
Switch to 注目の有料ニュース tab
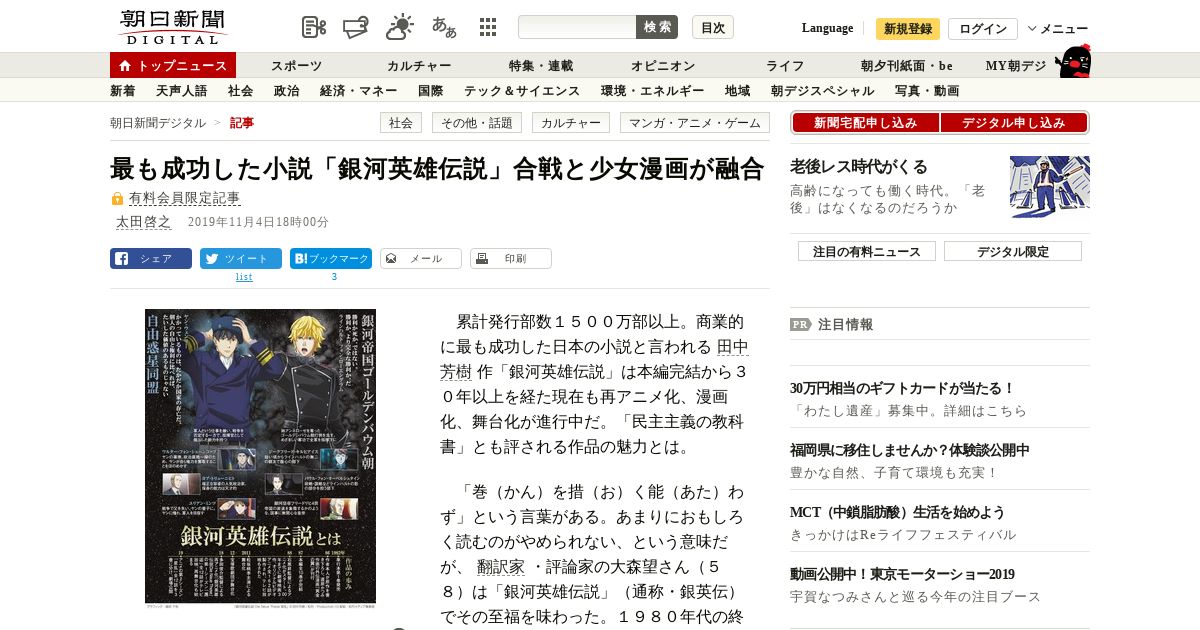(x=867, y=251)
